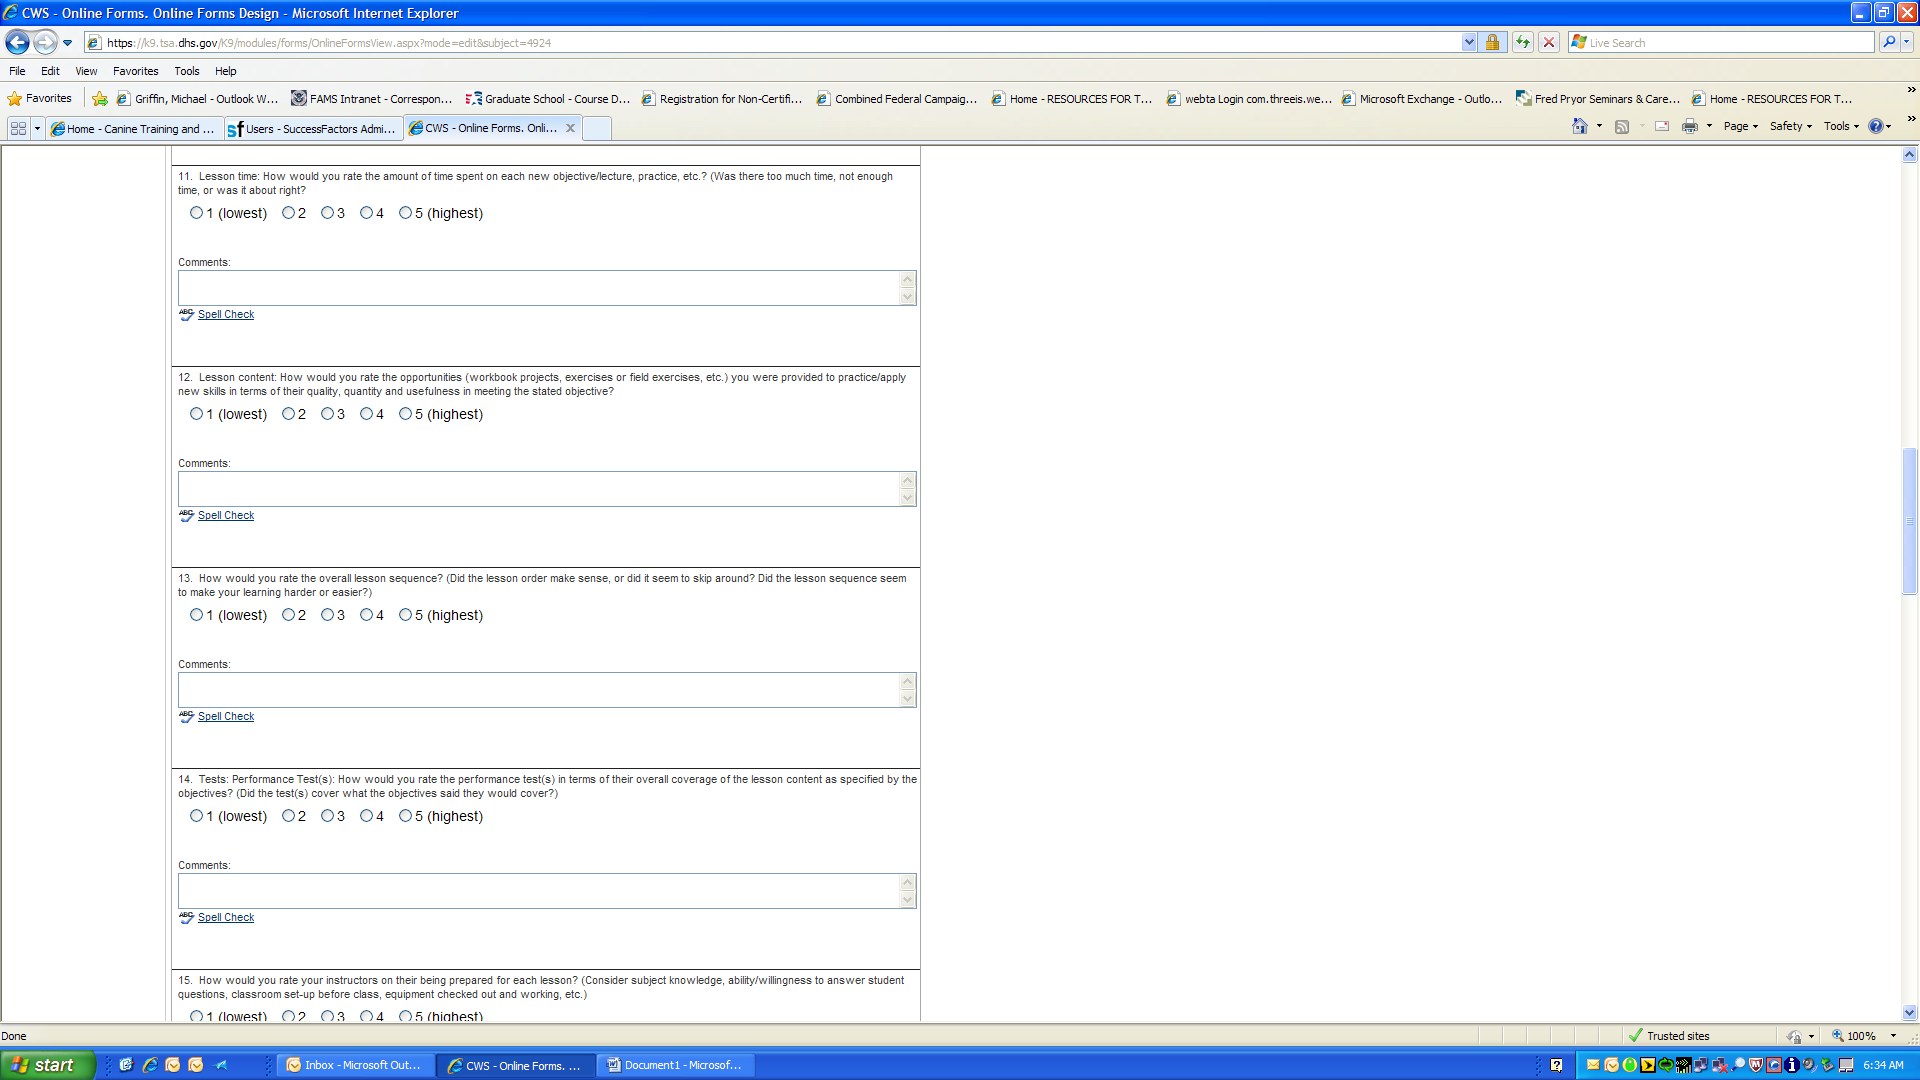The height and width of the screenshot is (1080, 1920).
Task: Click the Quick Tabs grid icon
Action: click(18, 128)
